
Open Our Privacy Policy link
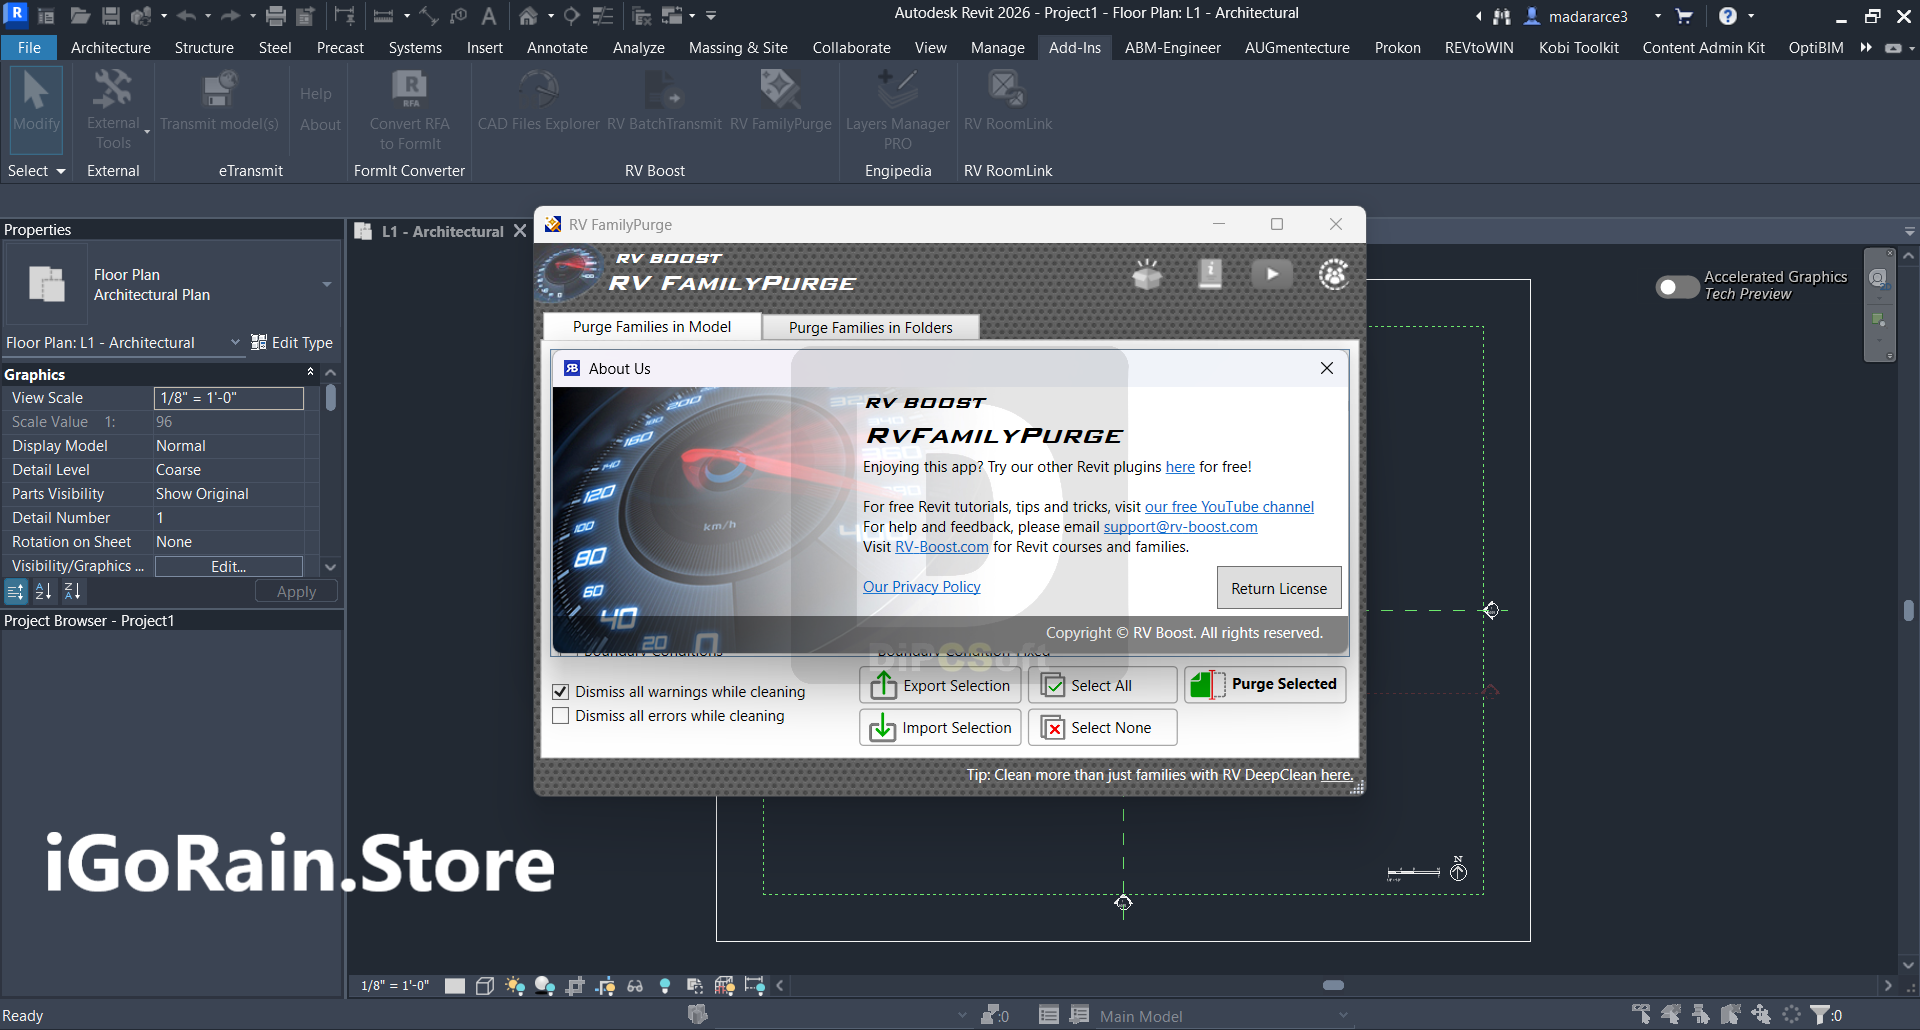tap(921, 587)
